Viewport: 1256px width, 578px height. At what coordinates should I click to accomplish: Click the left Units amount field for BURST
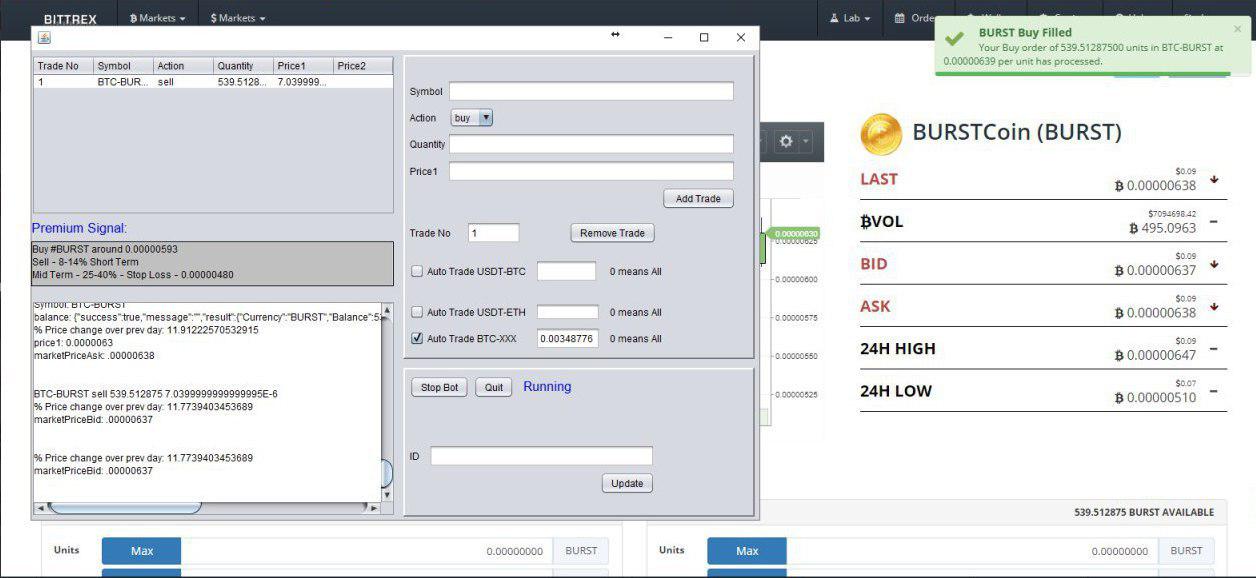coord(367,551)
